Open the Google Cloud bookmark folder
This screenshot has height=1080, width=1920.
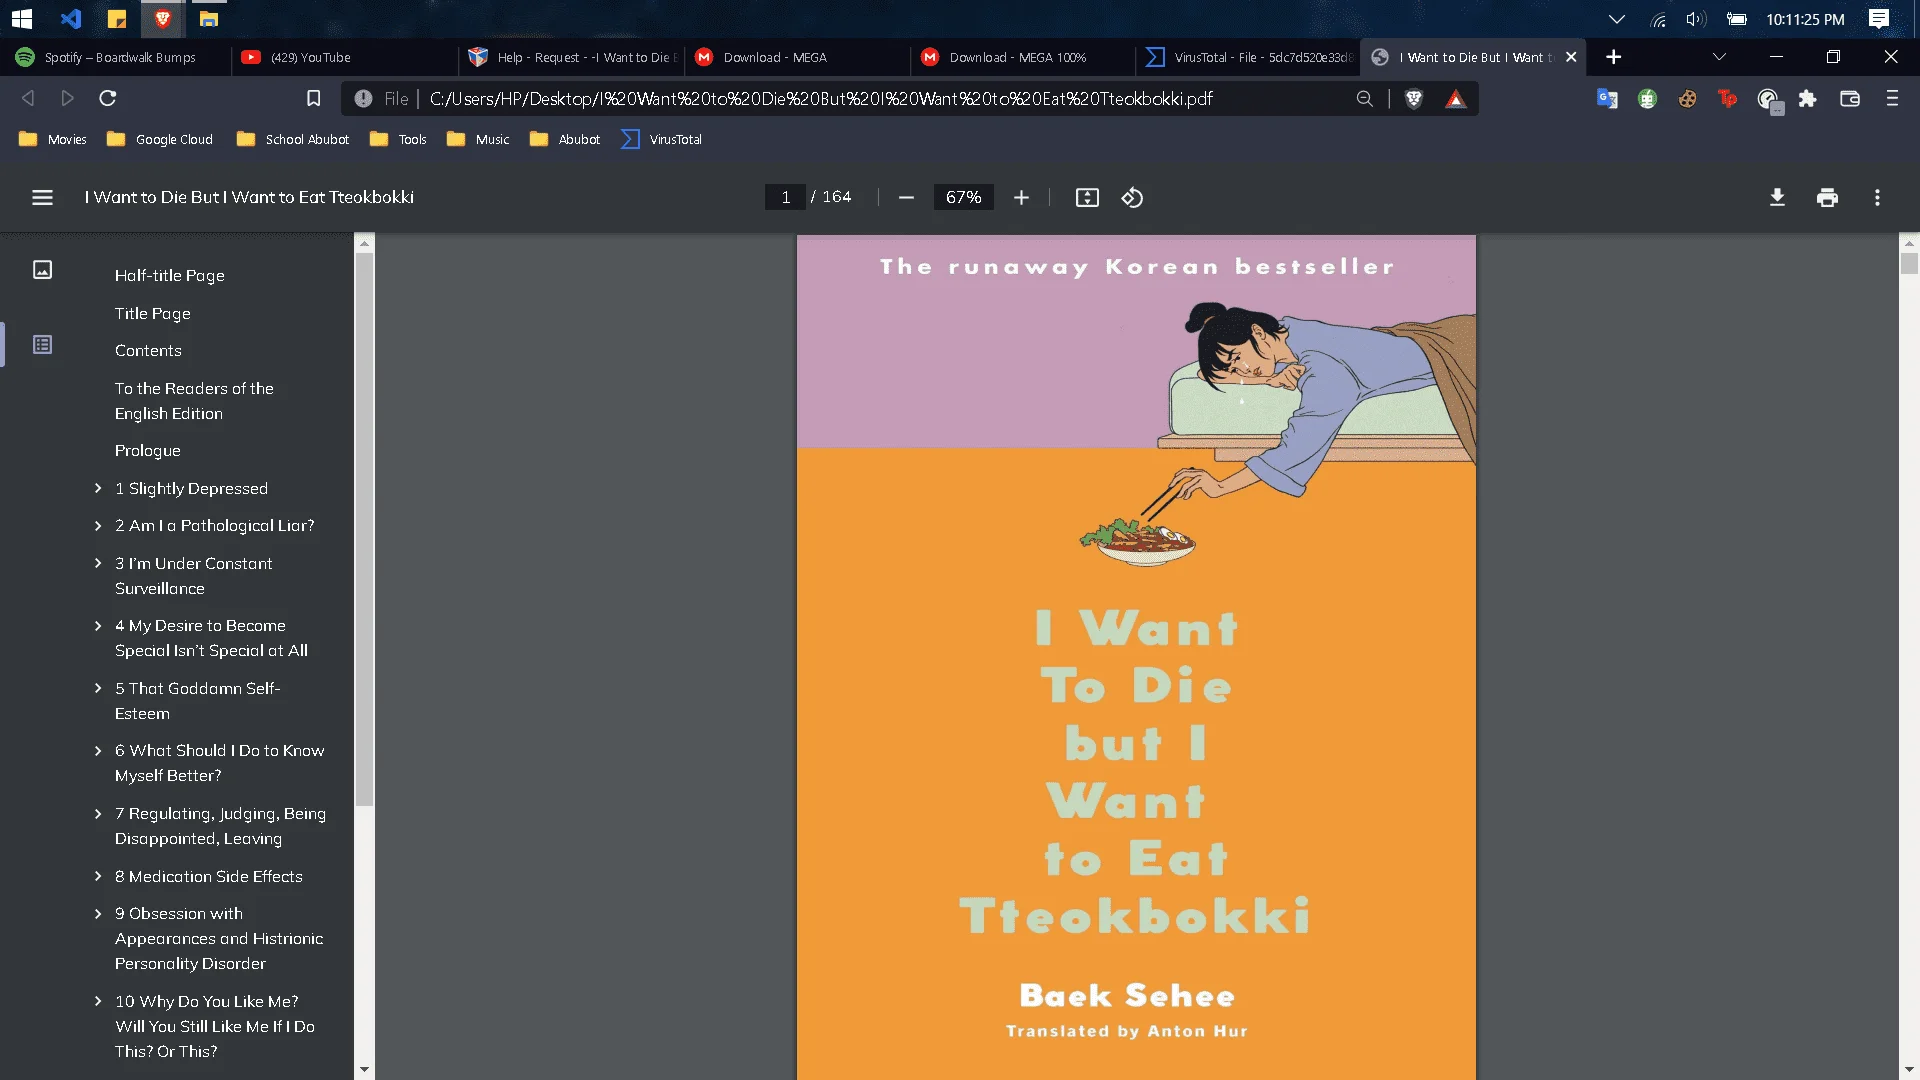click(x=160, y=139)
